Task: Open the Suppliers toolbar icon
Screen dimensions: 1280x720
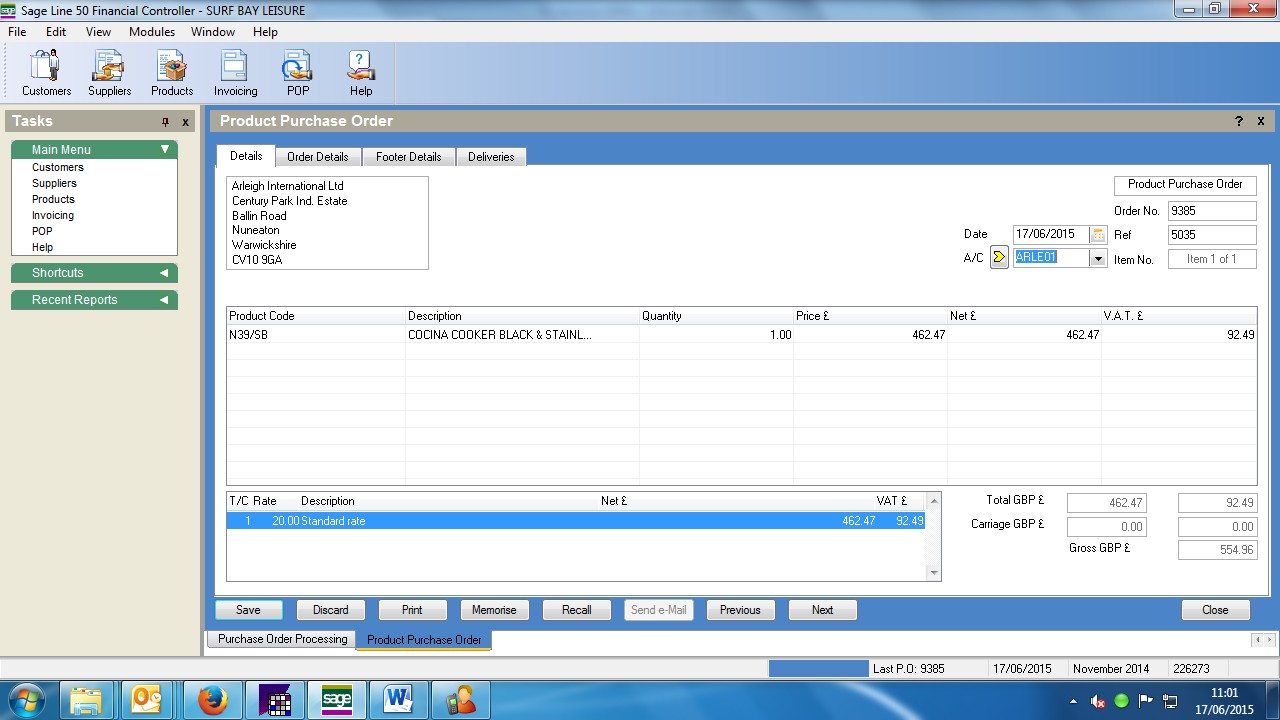Action: tap(109, 73)
